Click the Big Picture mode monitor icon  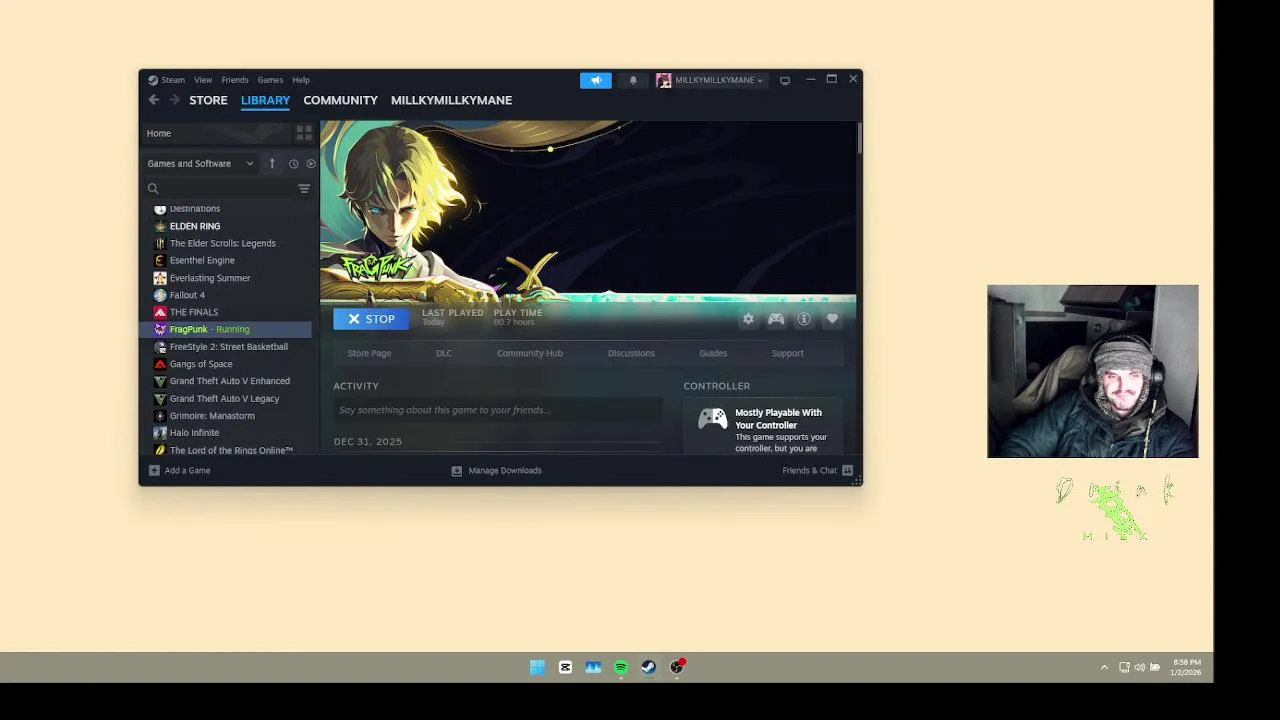pos(785,80)
